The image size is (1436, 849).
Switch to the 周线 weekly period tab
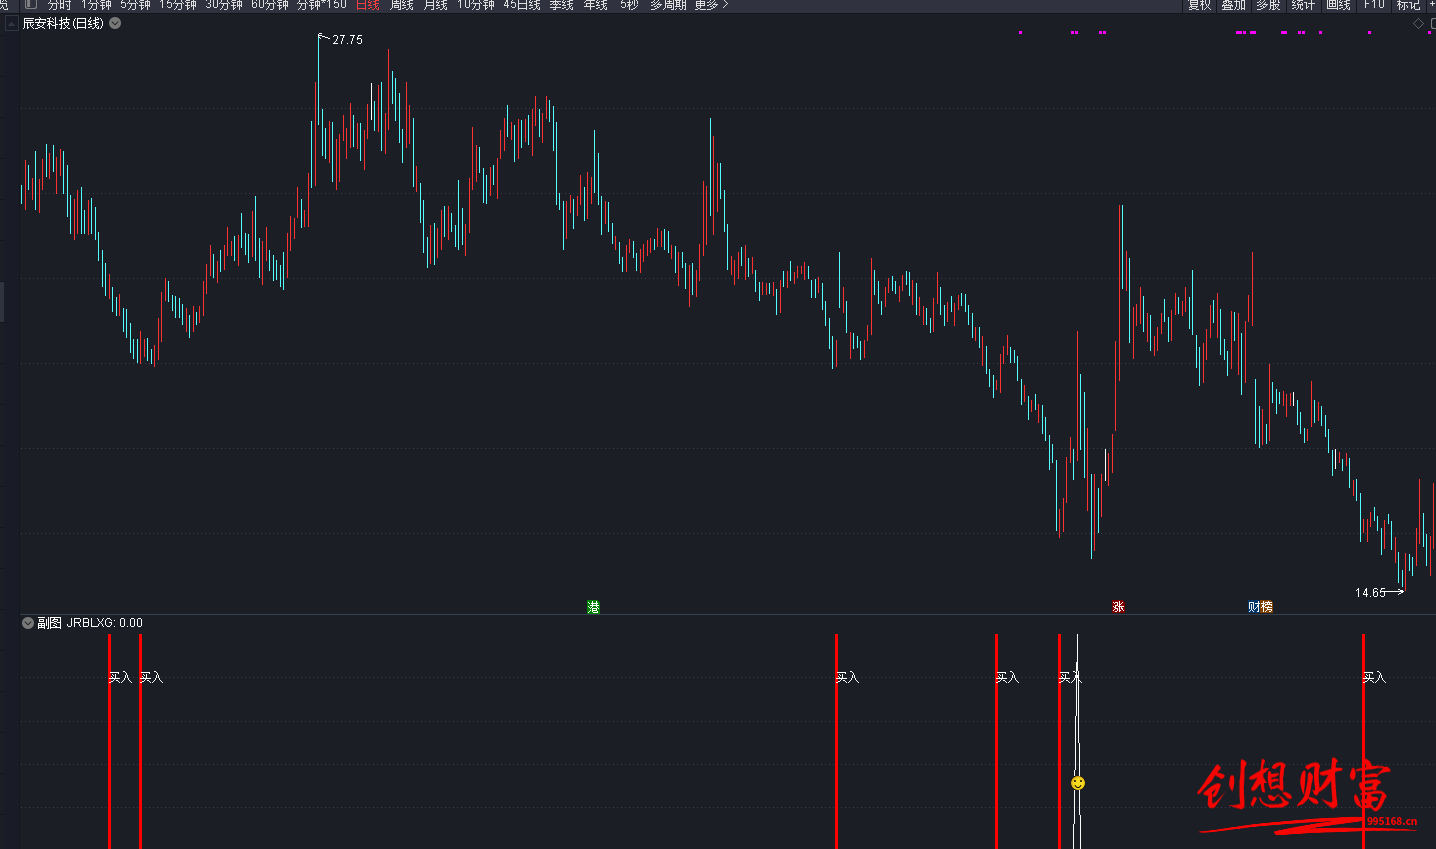click(x=402, y=5)
